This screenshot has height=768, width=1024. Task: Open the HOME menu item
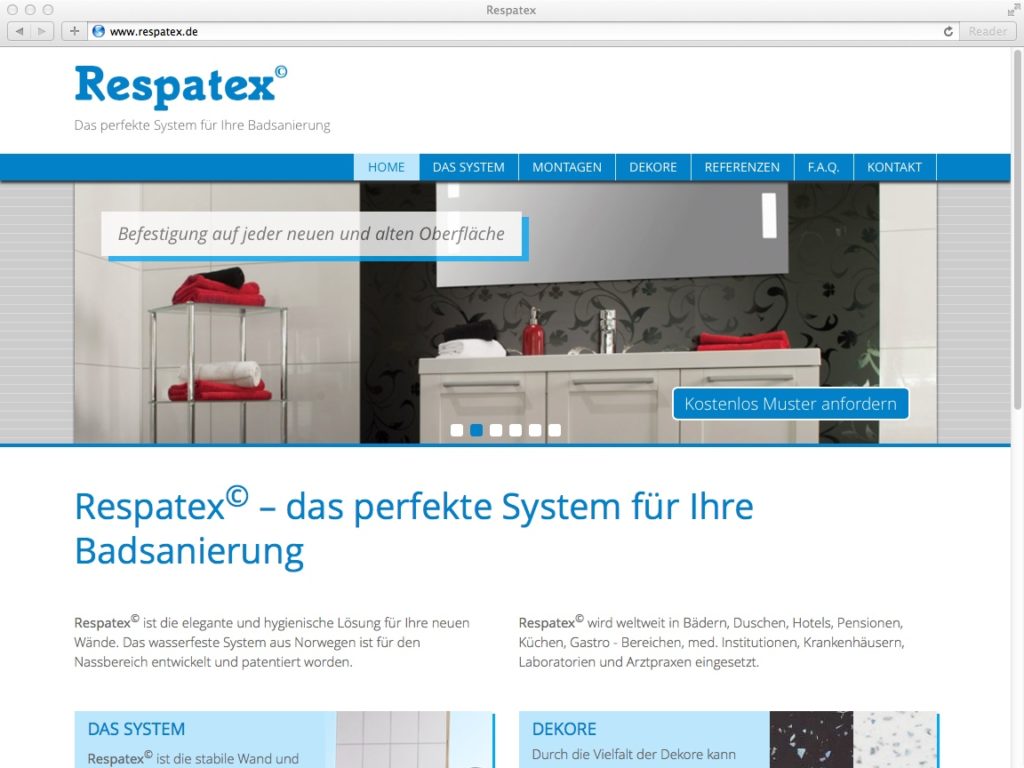point(386,167)
